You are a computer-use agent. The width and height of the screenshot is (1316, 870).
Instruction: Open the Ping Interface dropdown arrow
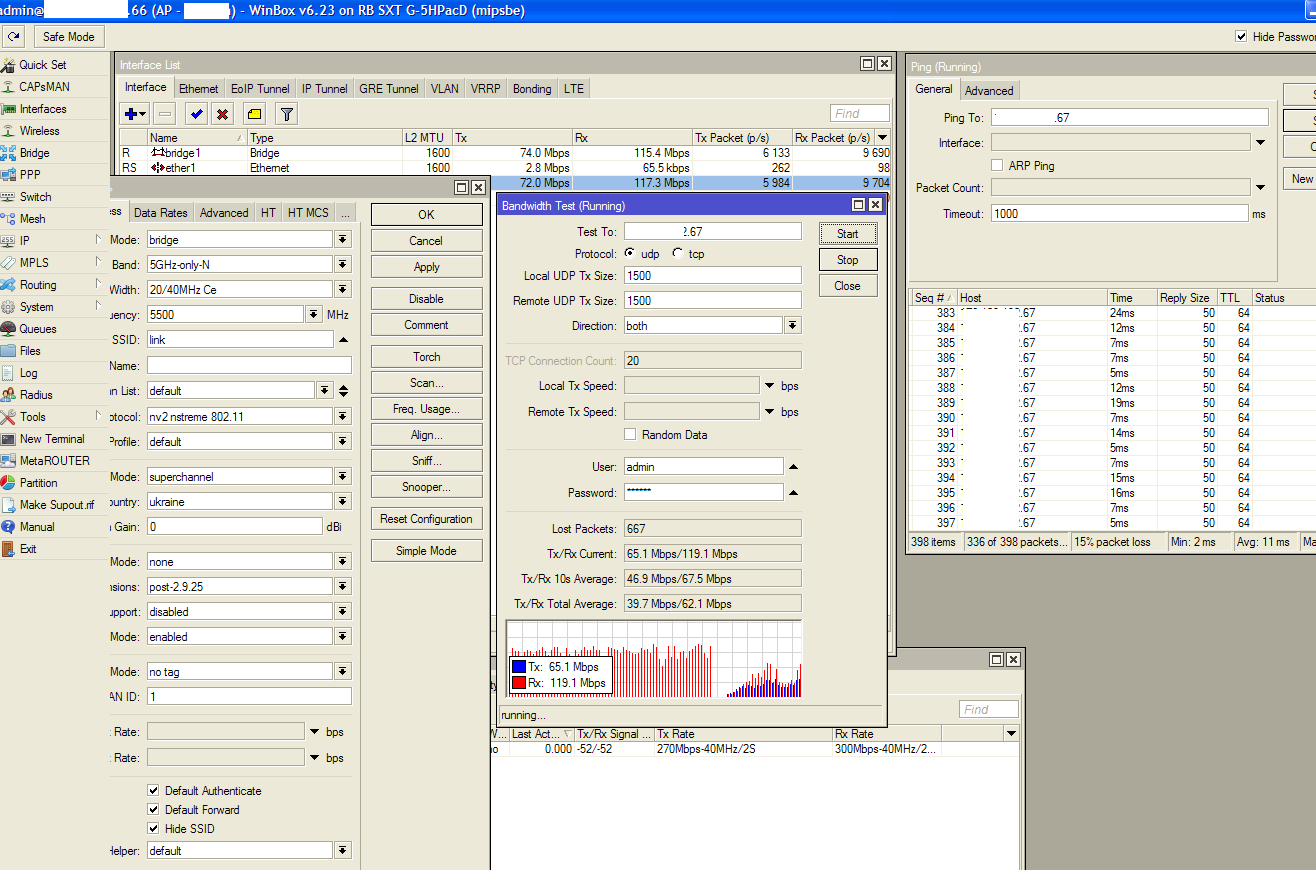[x=1261, y=143]
